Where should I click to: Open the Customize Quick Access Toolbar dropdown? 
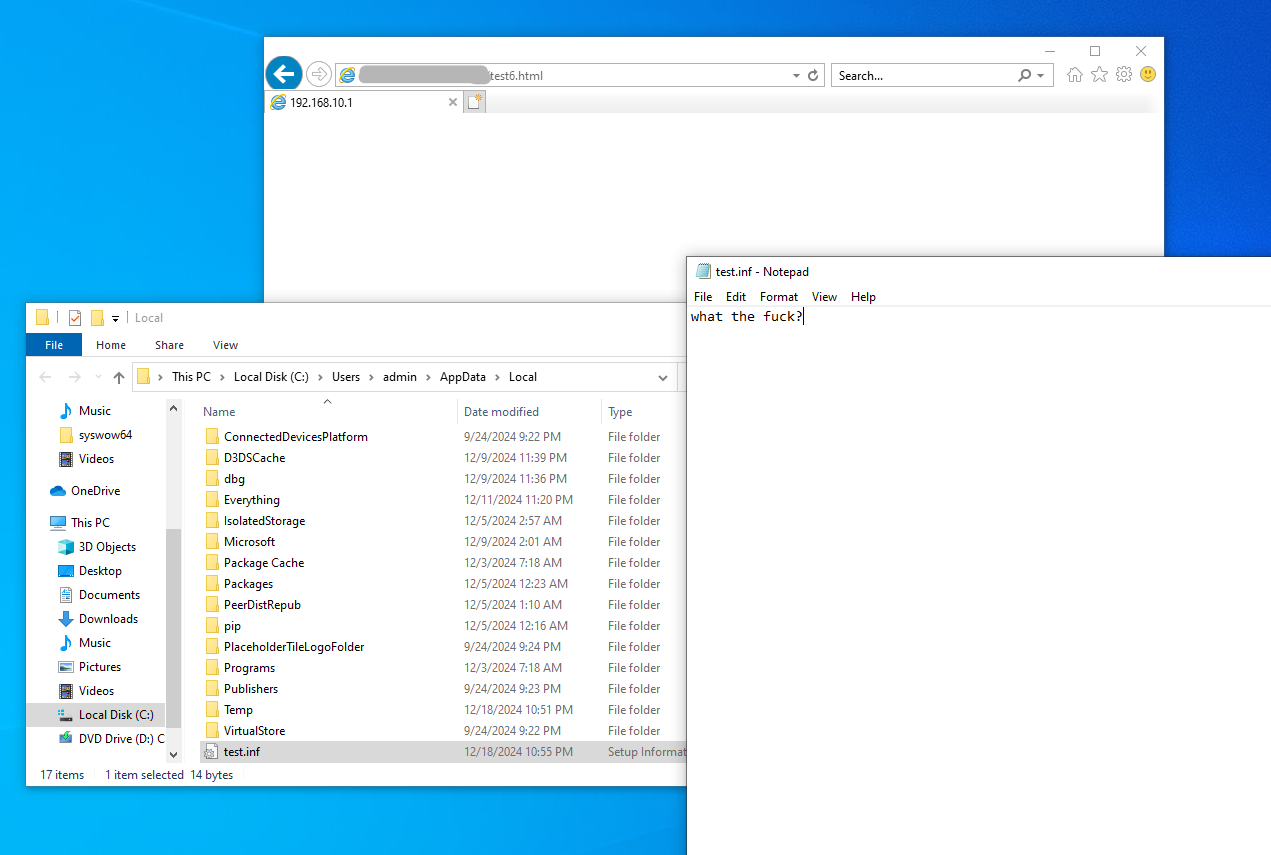coord(115,318)
